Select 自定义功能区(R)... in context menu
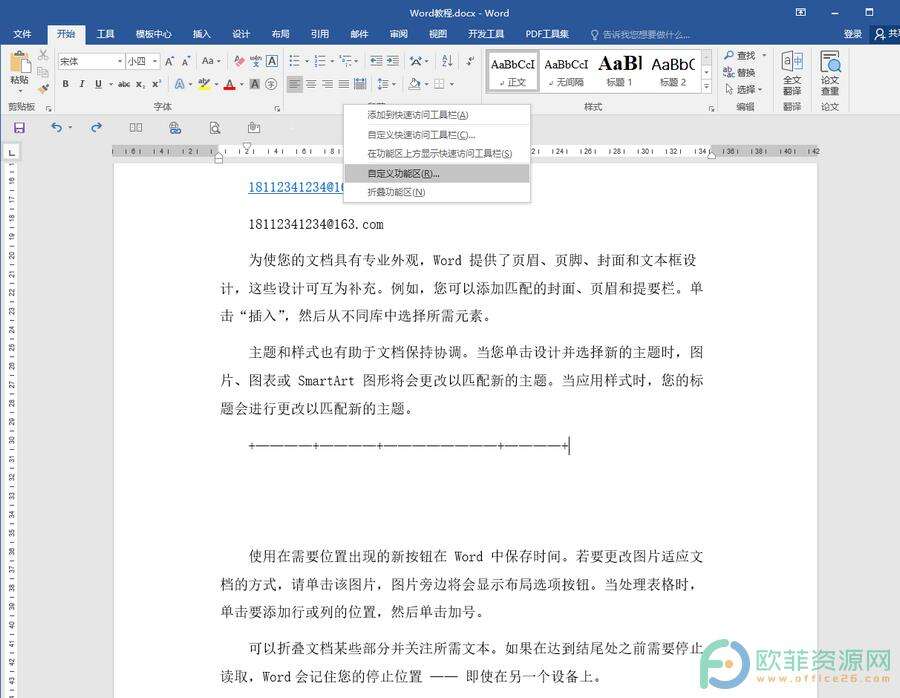This screenshot has width=900, height=698. point(437,173)
